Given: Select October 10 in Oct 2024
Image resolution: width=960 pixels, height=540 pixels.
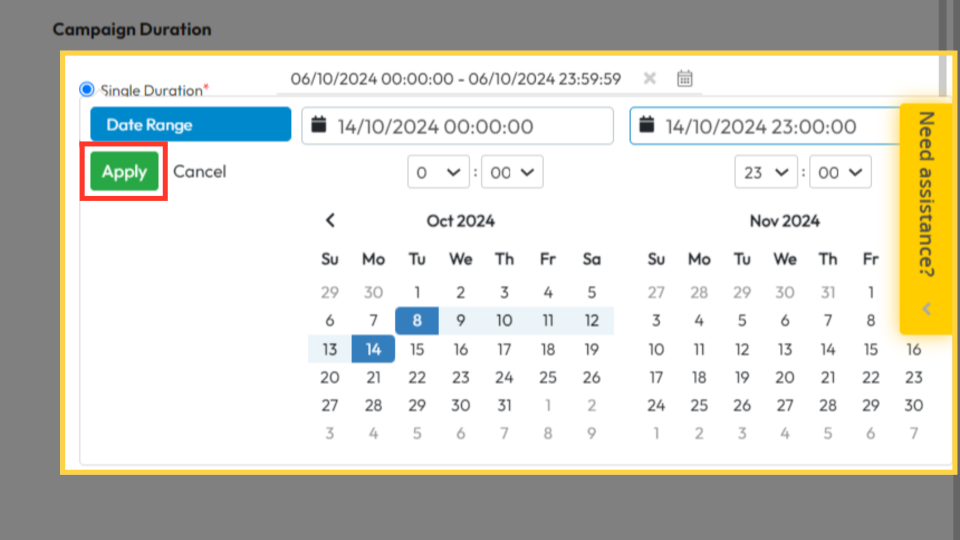Looking at the screenshot, I should (504, 320).
